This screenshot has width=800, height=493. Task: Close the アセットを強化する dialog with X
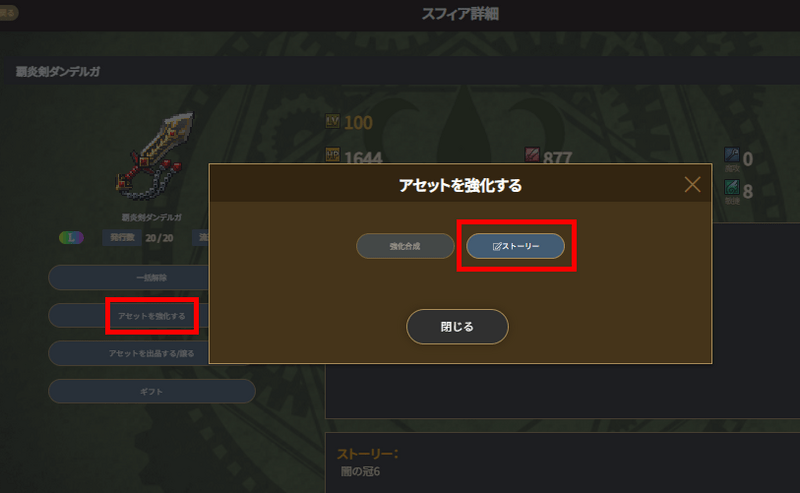click(692, 184)
